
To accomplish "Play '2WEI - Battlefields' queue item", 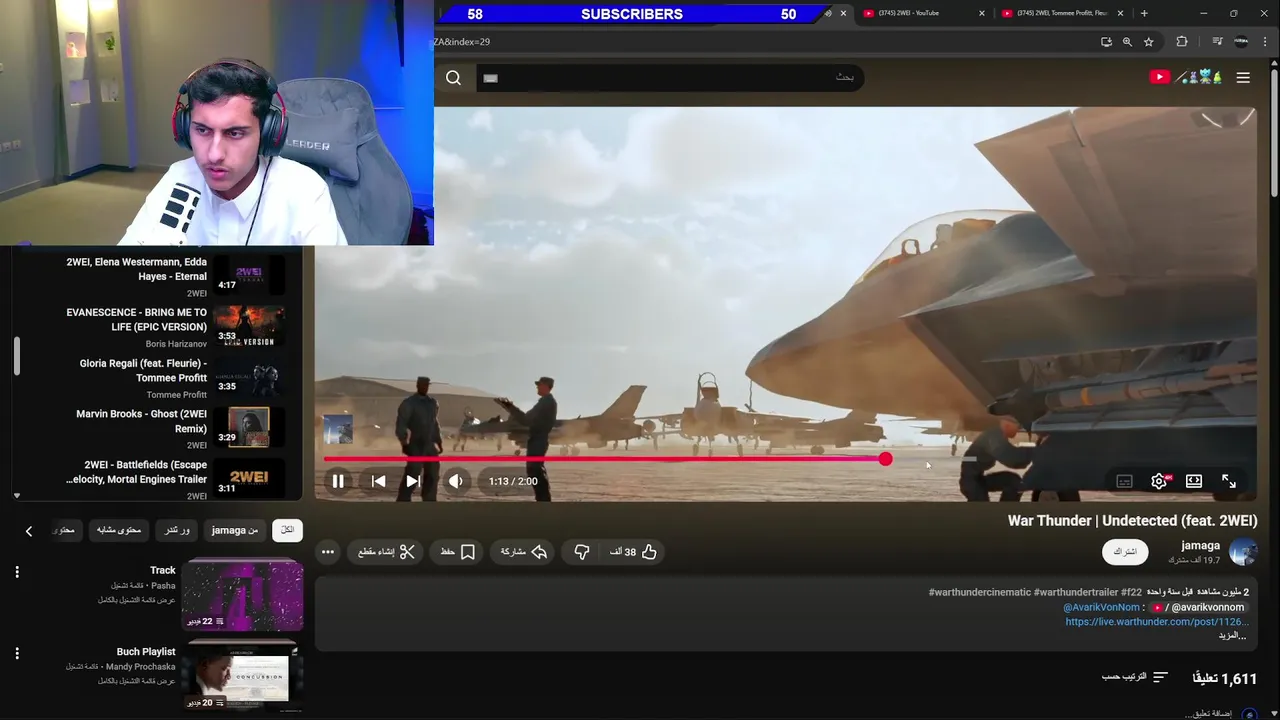I will click(150, 479).
